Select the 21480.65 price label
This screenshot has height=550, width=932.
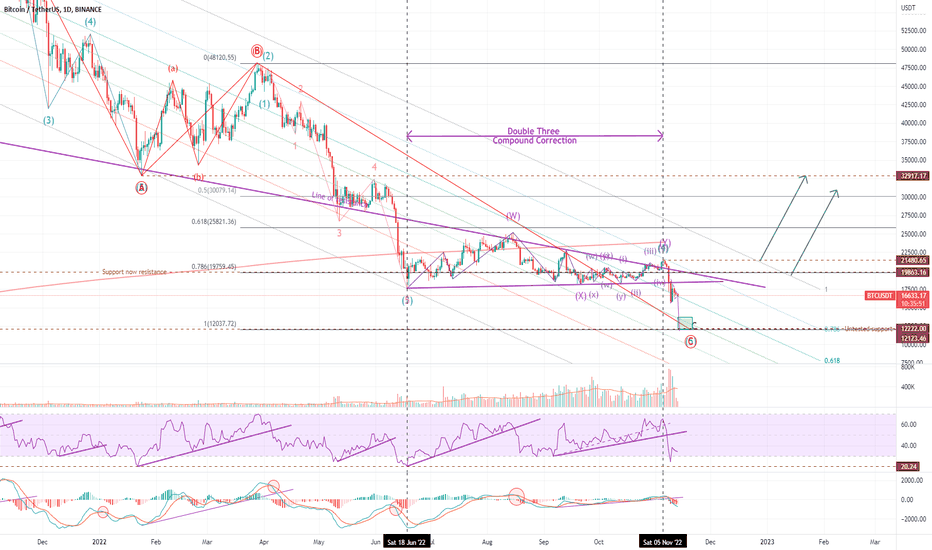[913, 260]
